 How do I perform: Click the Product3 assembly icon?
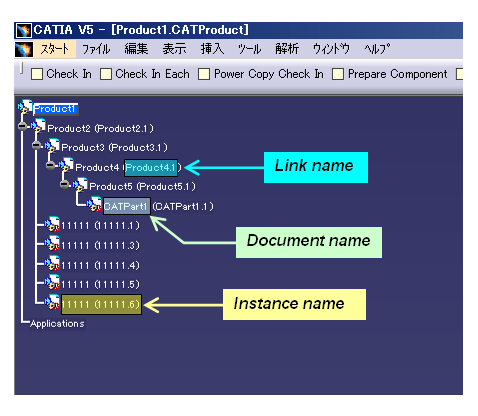53,145
